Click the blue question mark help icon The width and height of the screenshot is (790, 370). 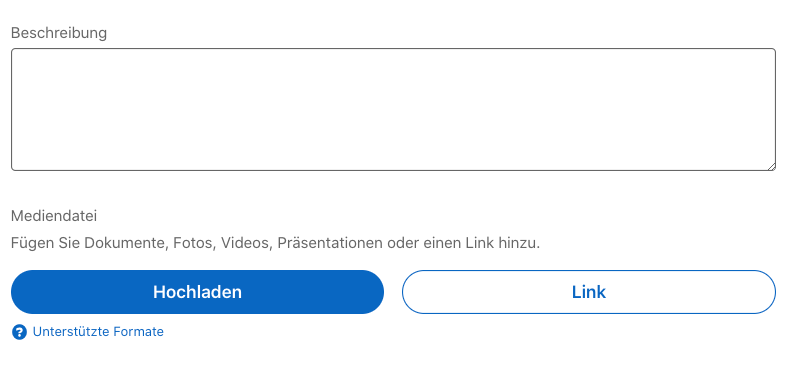point(19,332)
